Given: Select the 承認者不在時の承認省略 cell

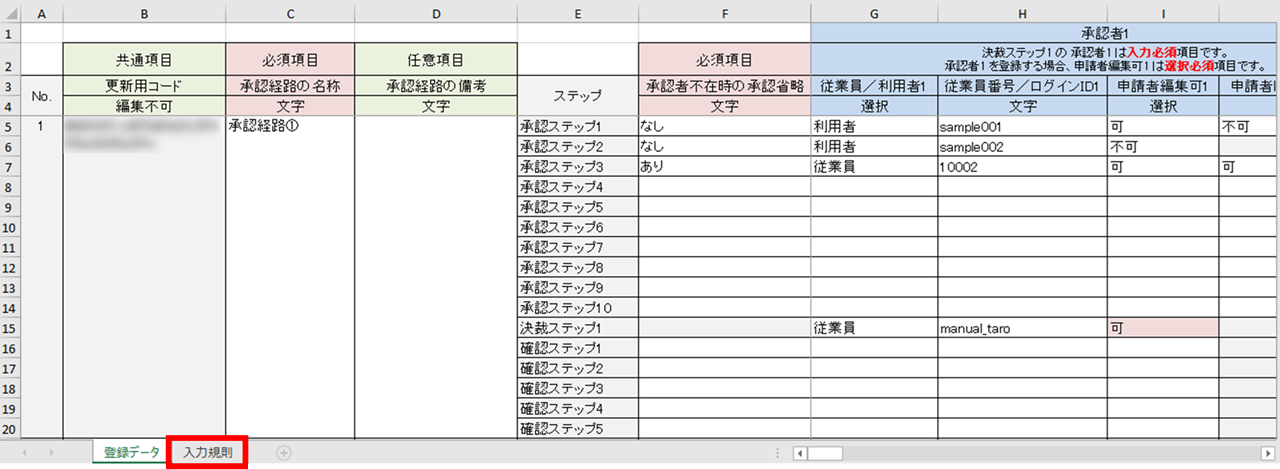Looking at the screenshot, I should point(725,86).
